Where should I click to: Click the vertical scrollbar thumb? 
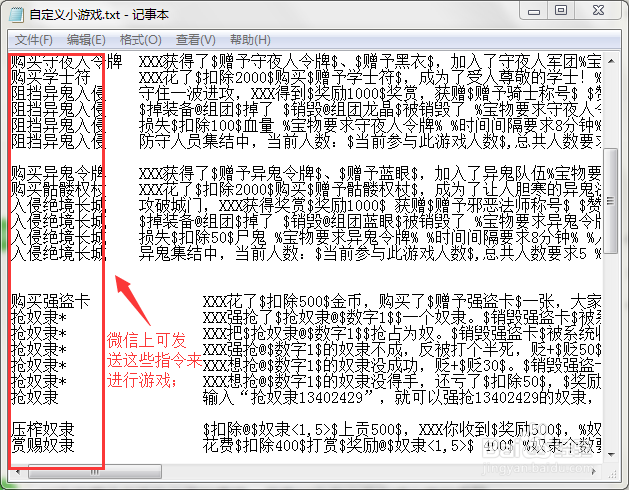[x=611, y=200]
